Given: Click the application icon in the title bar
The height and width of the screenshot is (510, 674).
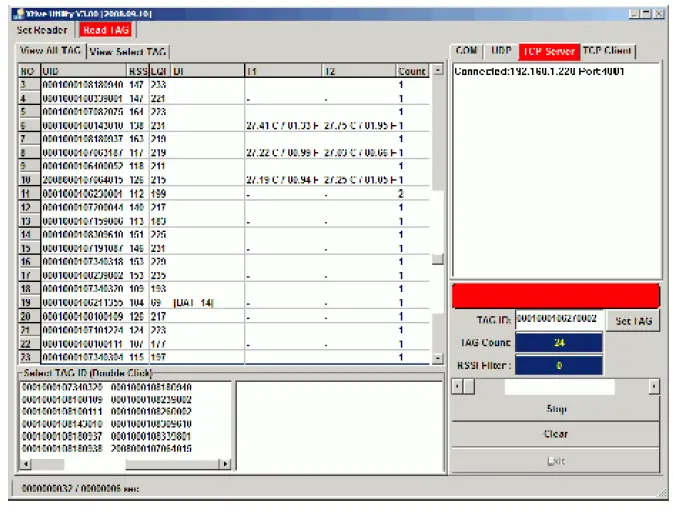Looking at the screenshot, I should [18, 14].
